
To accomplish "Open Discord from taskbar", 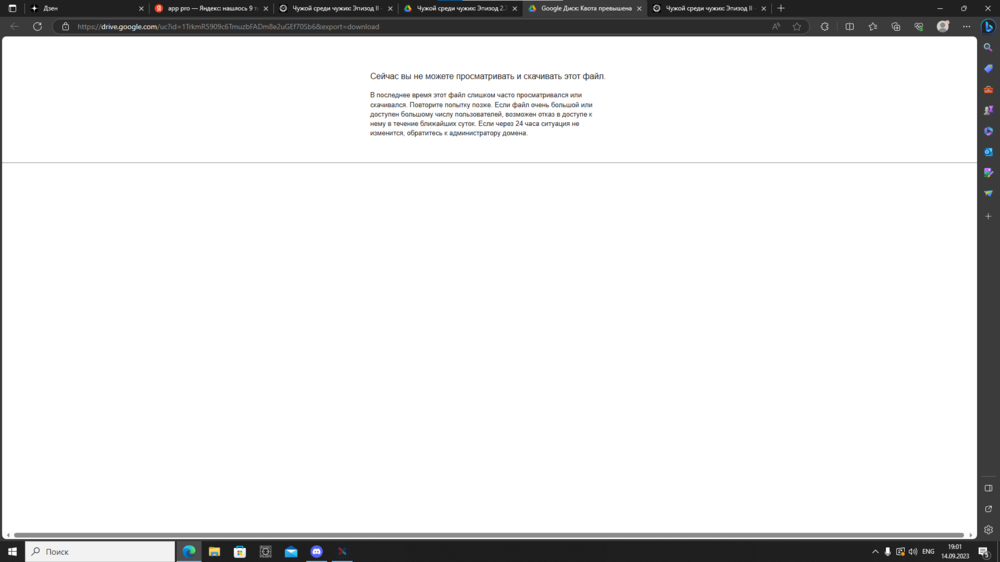I will 316,551.
